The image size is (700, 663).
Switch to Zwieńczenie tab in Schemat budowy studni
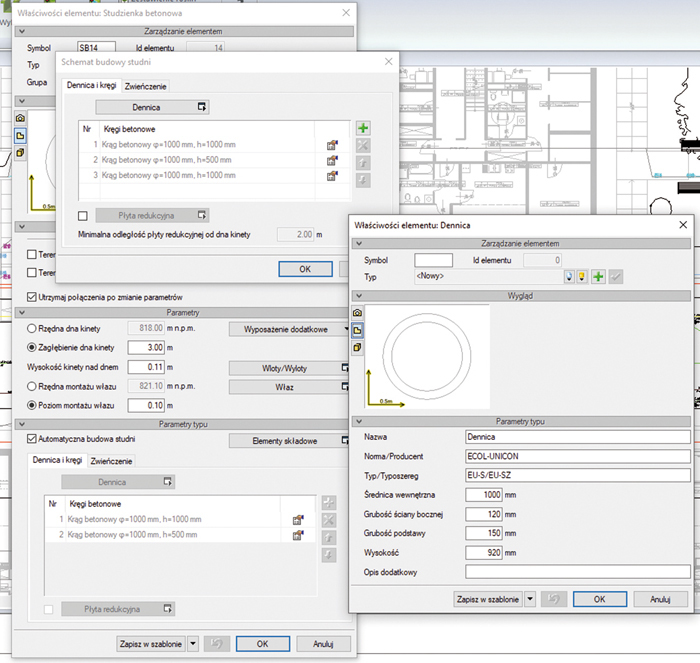point(146,87)
